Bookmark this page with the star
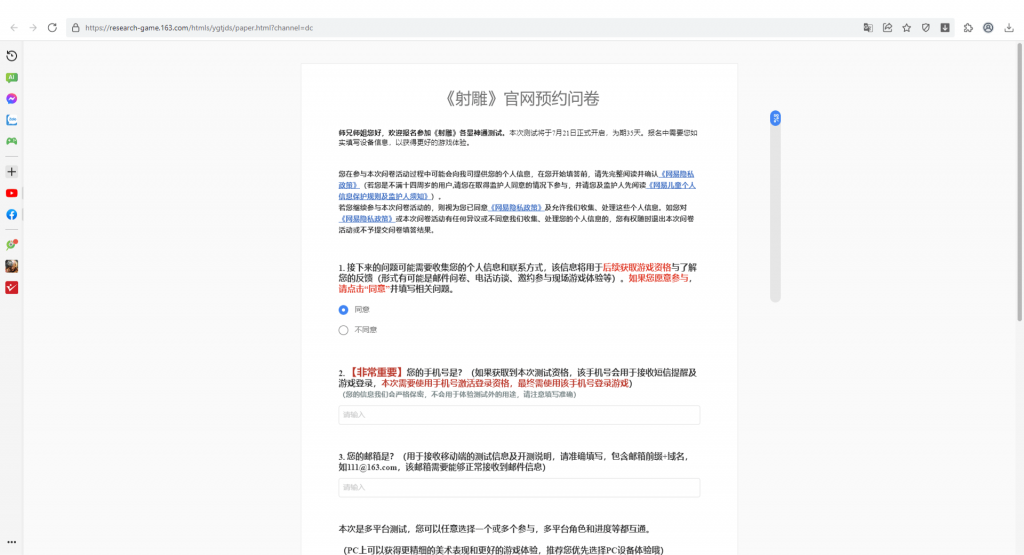Screen dimensions: 1024x555 (x=906, y=27)
